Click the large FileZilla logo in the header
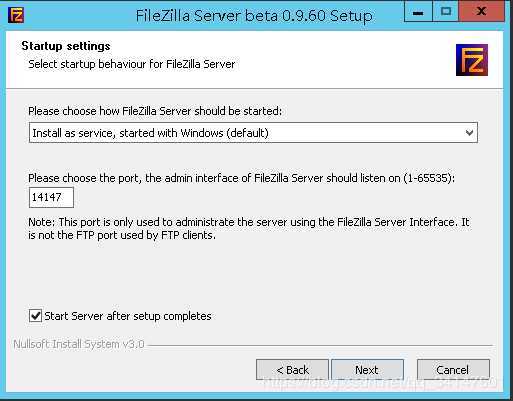 (472, 60)
